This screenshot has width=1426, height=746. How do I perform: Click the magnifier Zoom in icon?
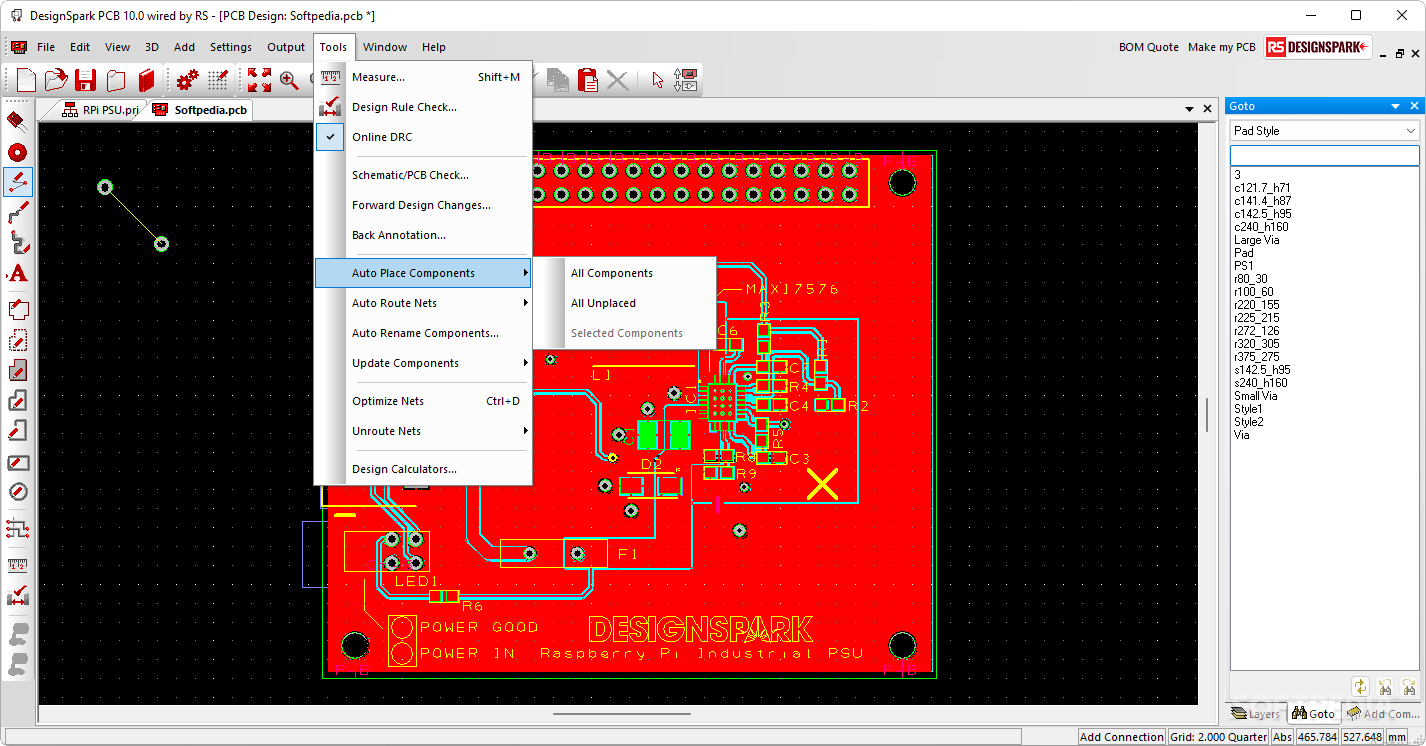289,80
